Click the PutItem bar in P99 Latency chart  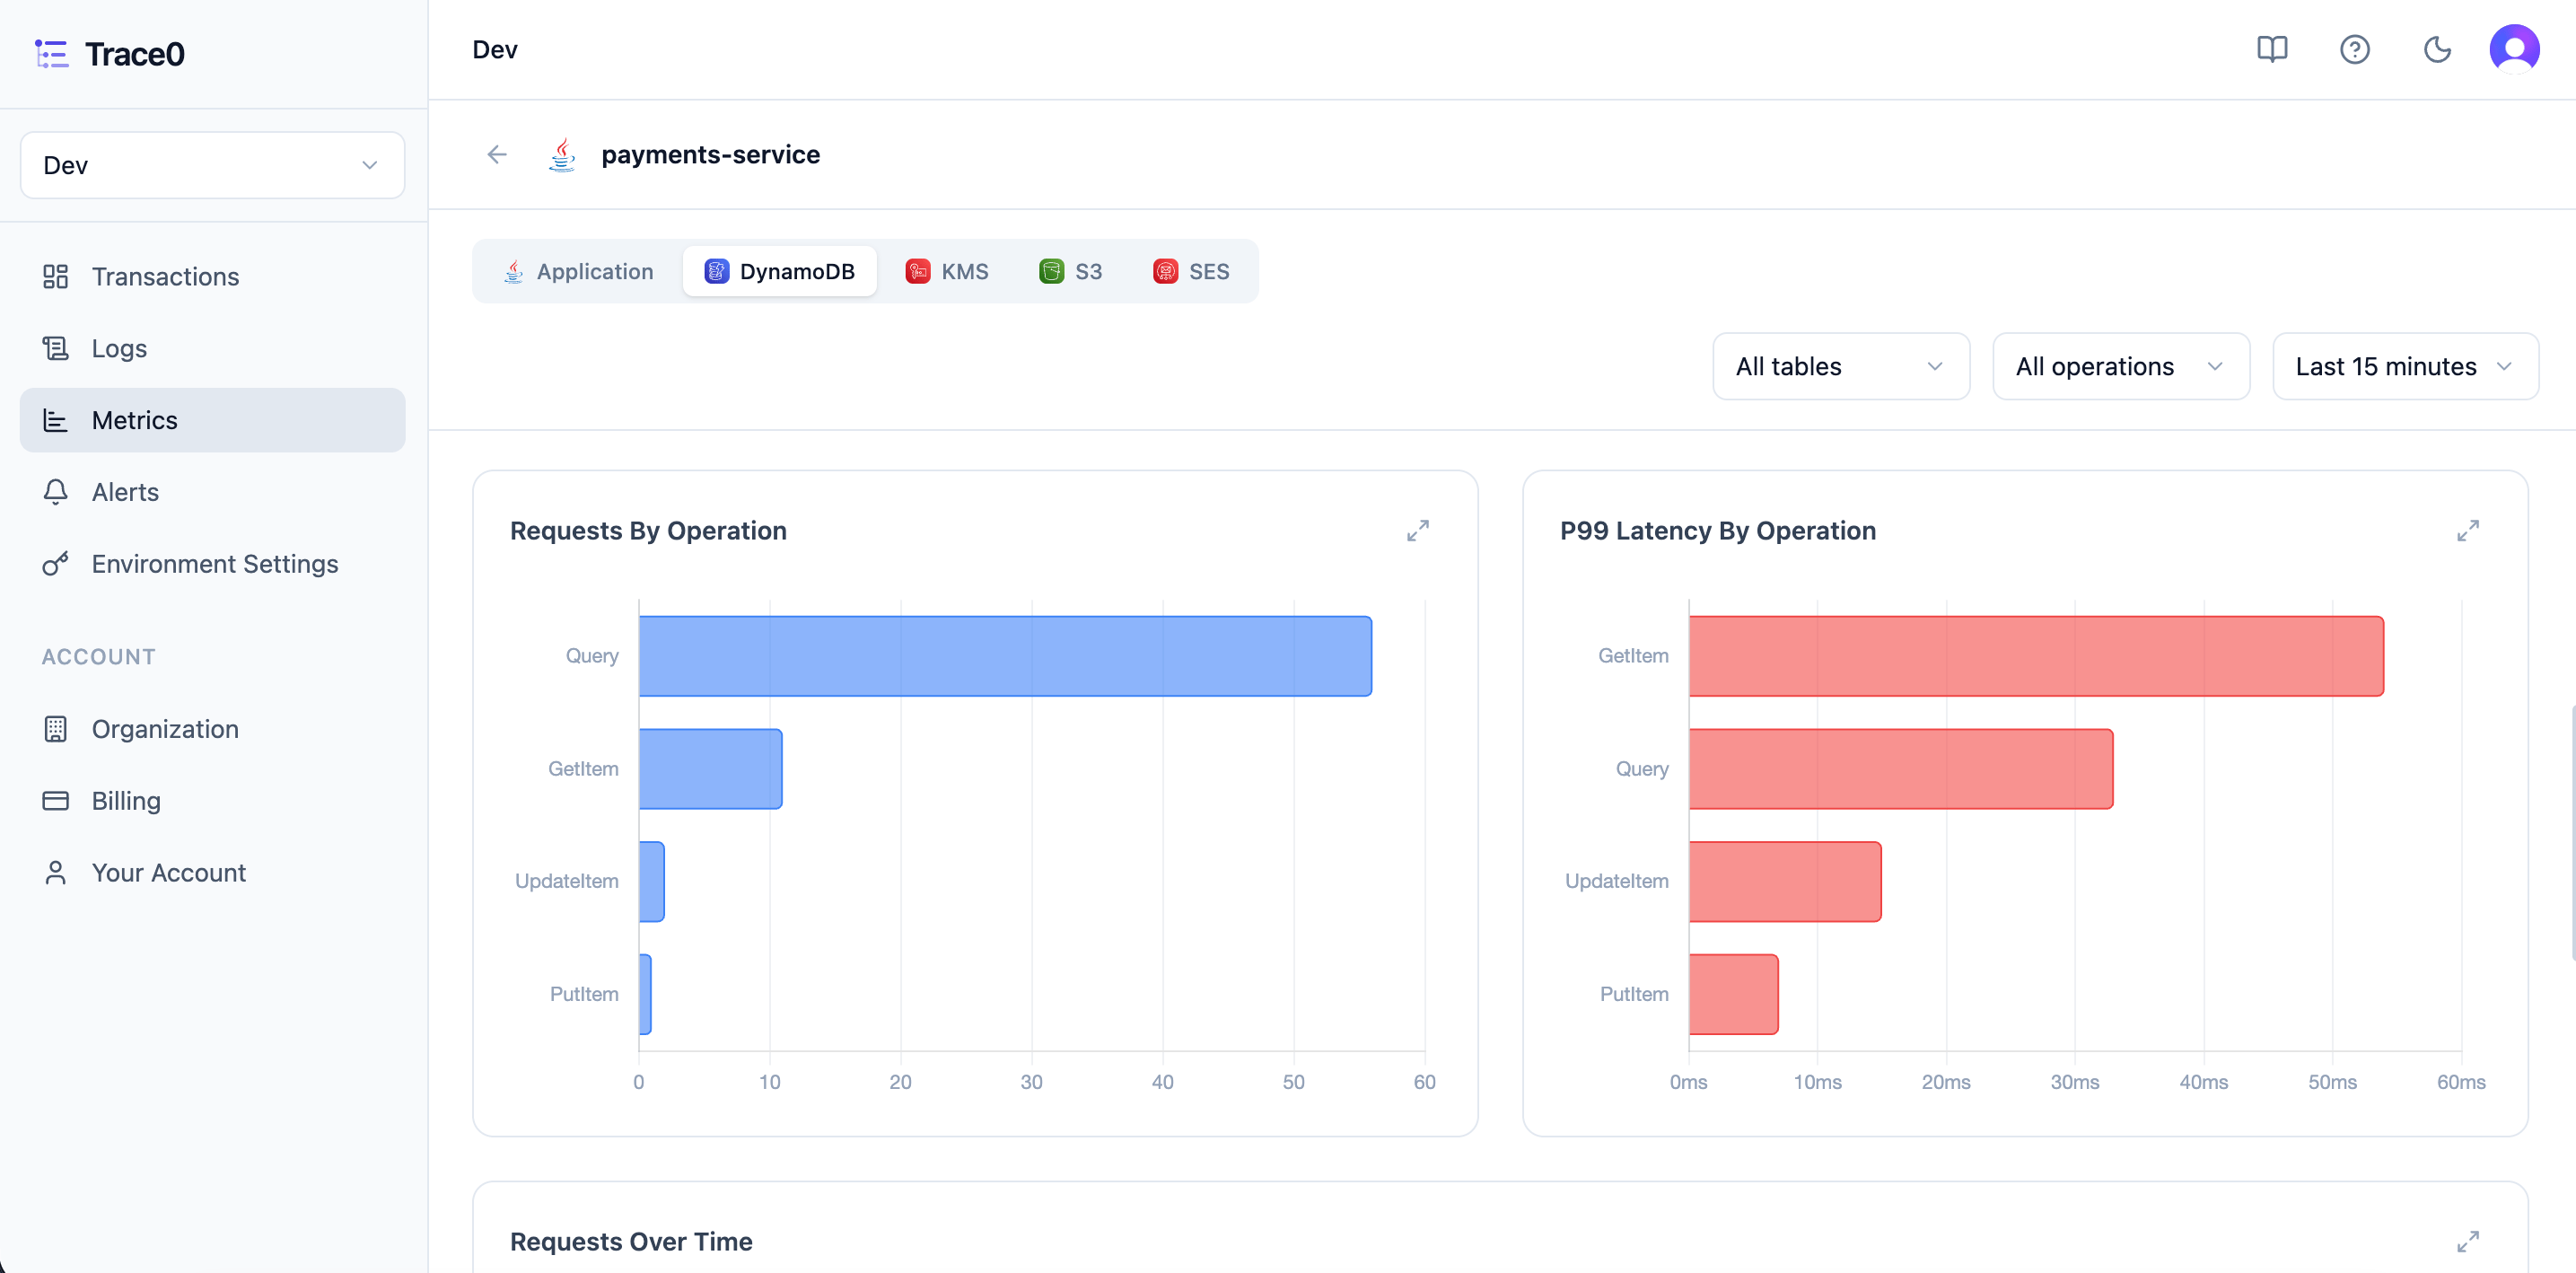[x=1733, y=994]
